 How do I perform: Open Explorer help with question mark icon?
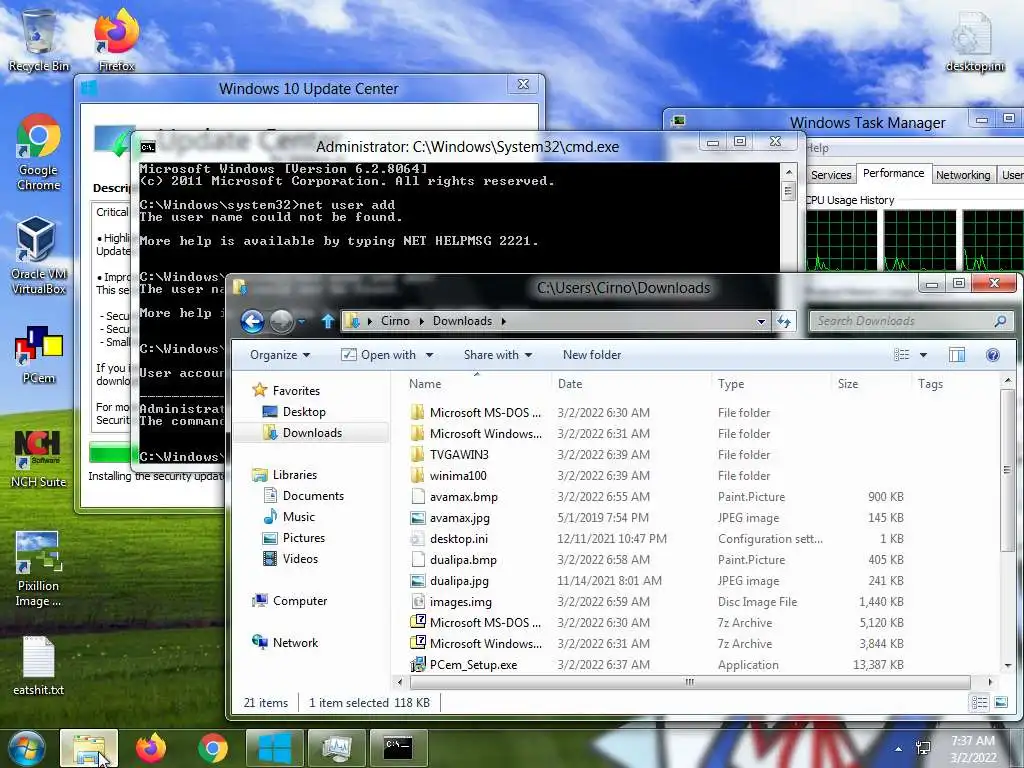tap(993, 355)
